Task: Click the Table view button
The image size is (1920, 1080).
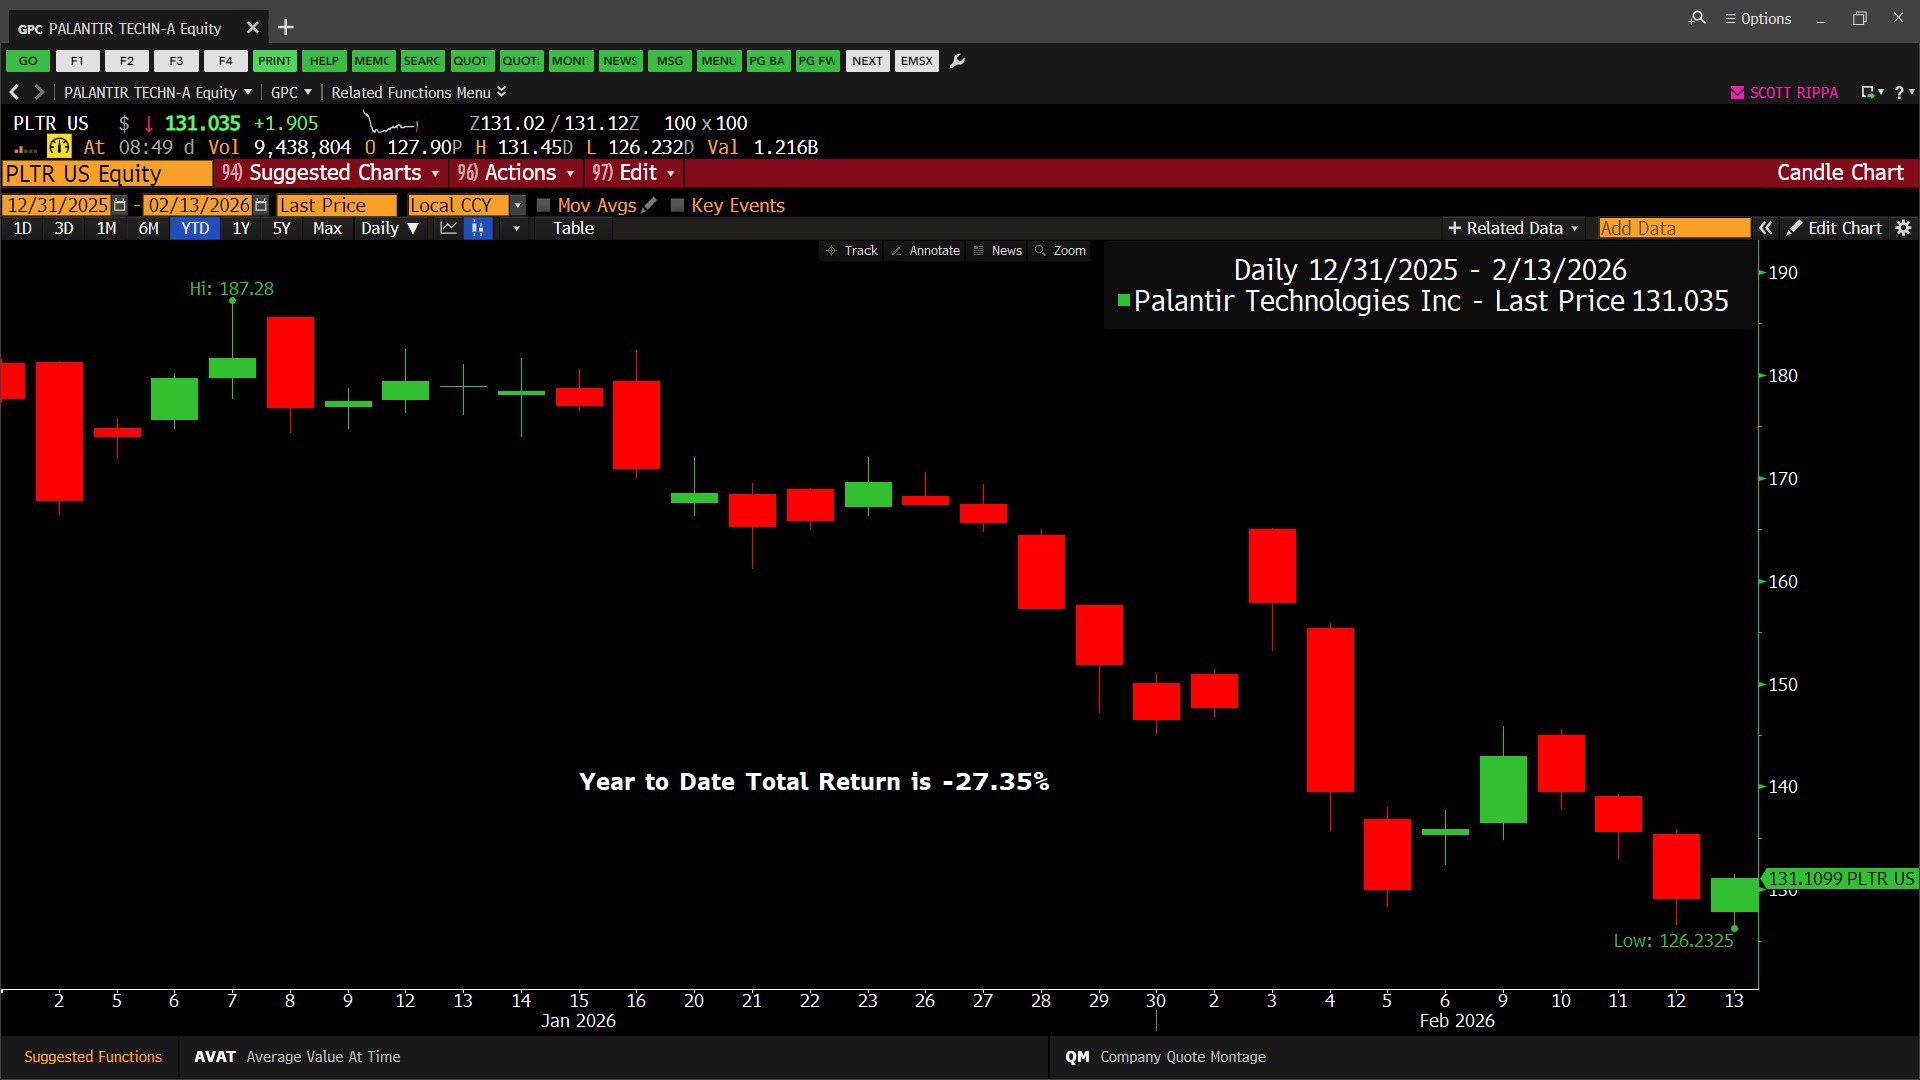Action: point(573,228)
